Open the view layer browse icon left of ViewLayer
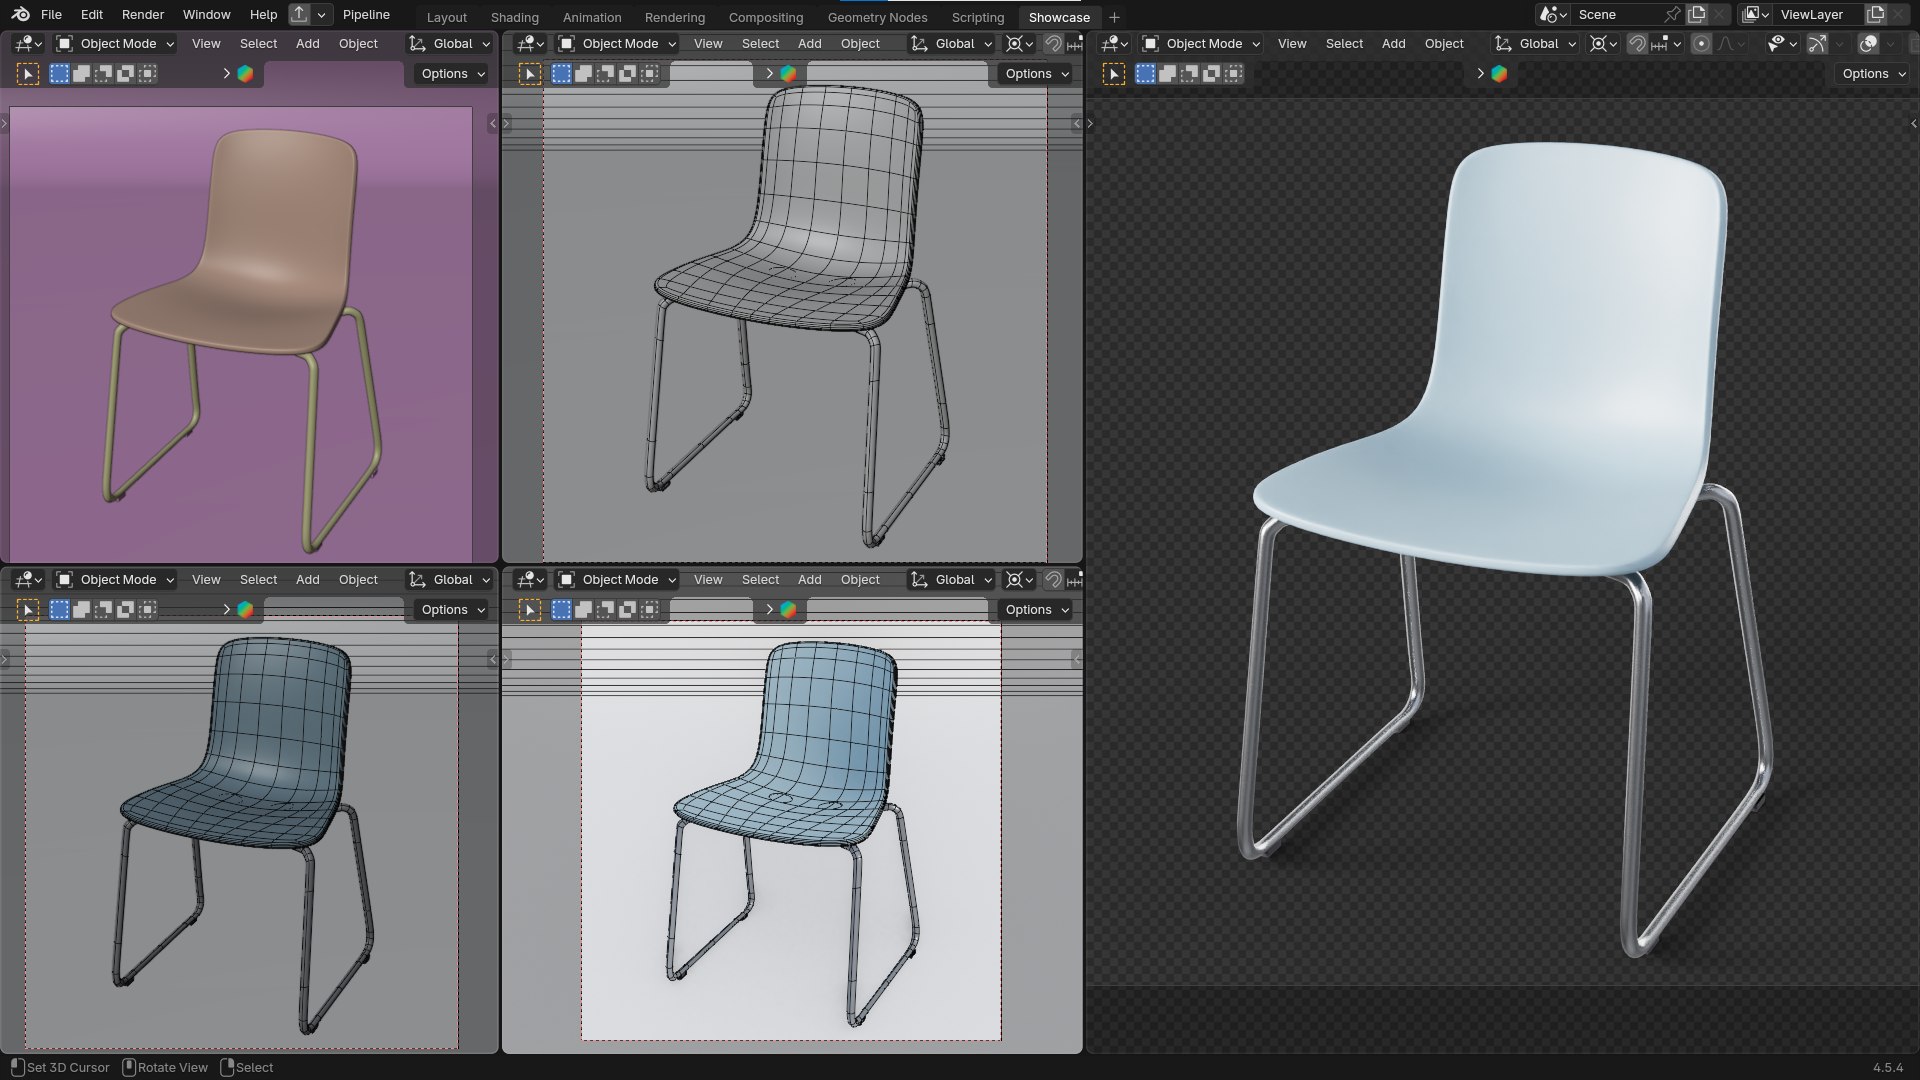1920x1080 pixels. [1755, 14]
